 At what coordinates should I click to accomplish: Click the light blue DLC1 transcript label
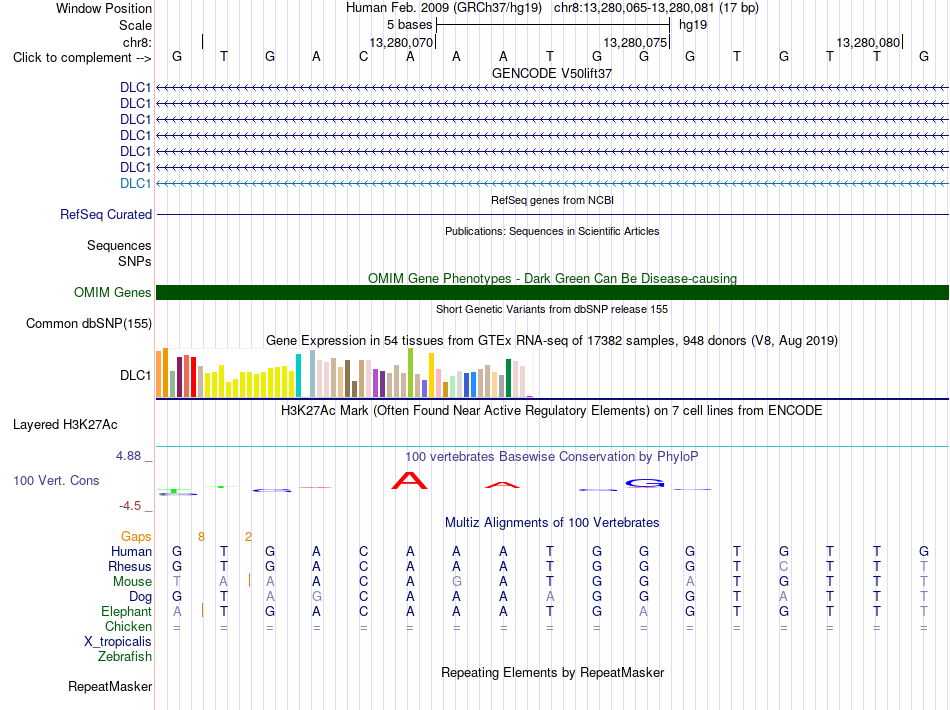pos(136,184)
